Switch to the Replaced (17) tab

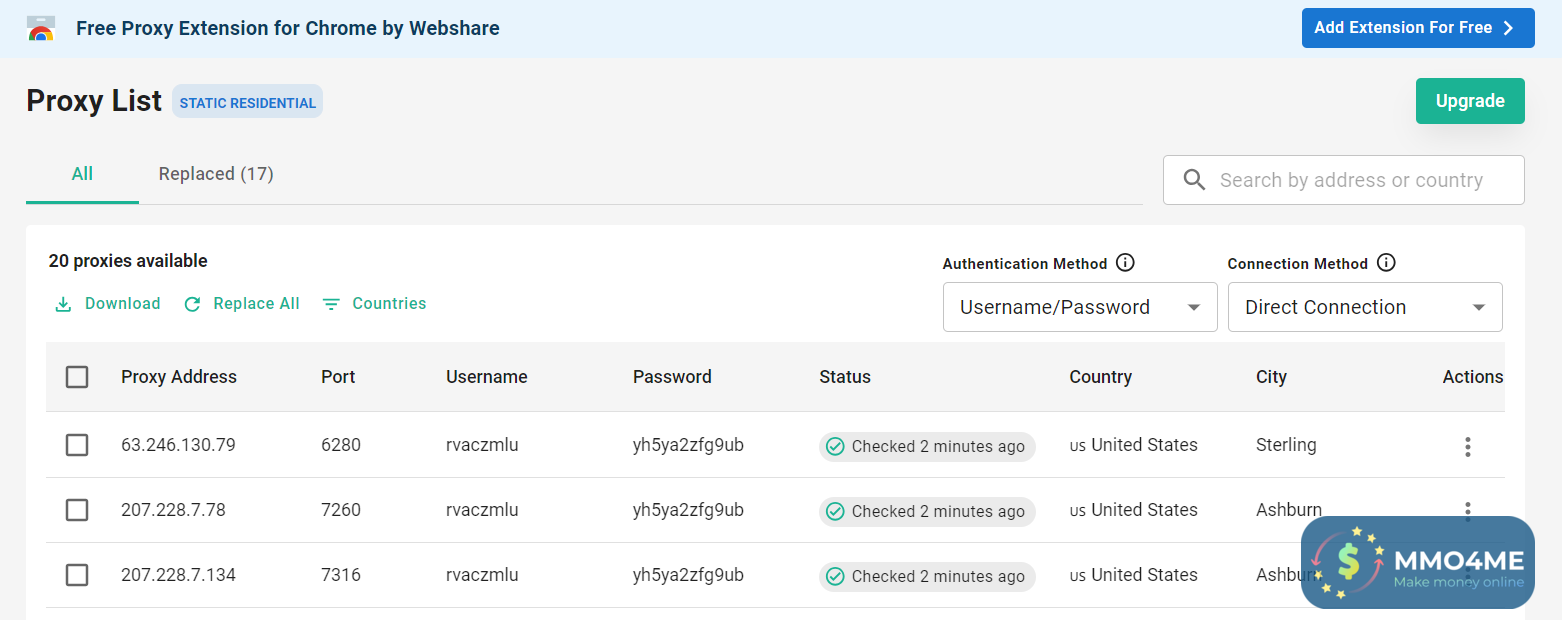tap(216, 174)
